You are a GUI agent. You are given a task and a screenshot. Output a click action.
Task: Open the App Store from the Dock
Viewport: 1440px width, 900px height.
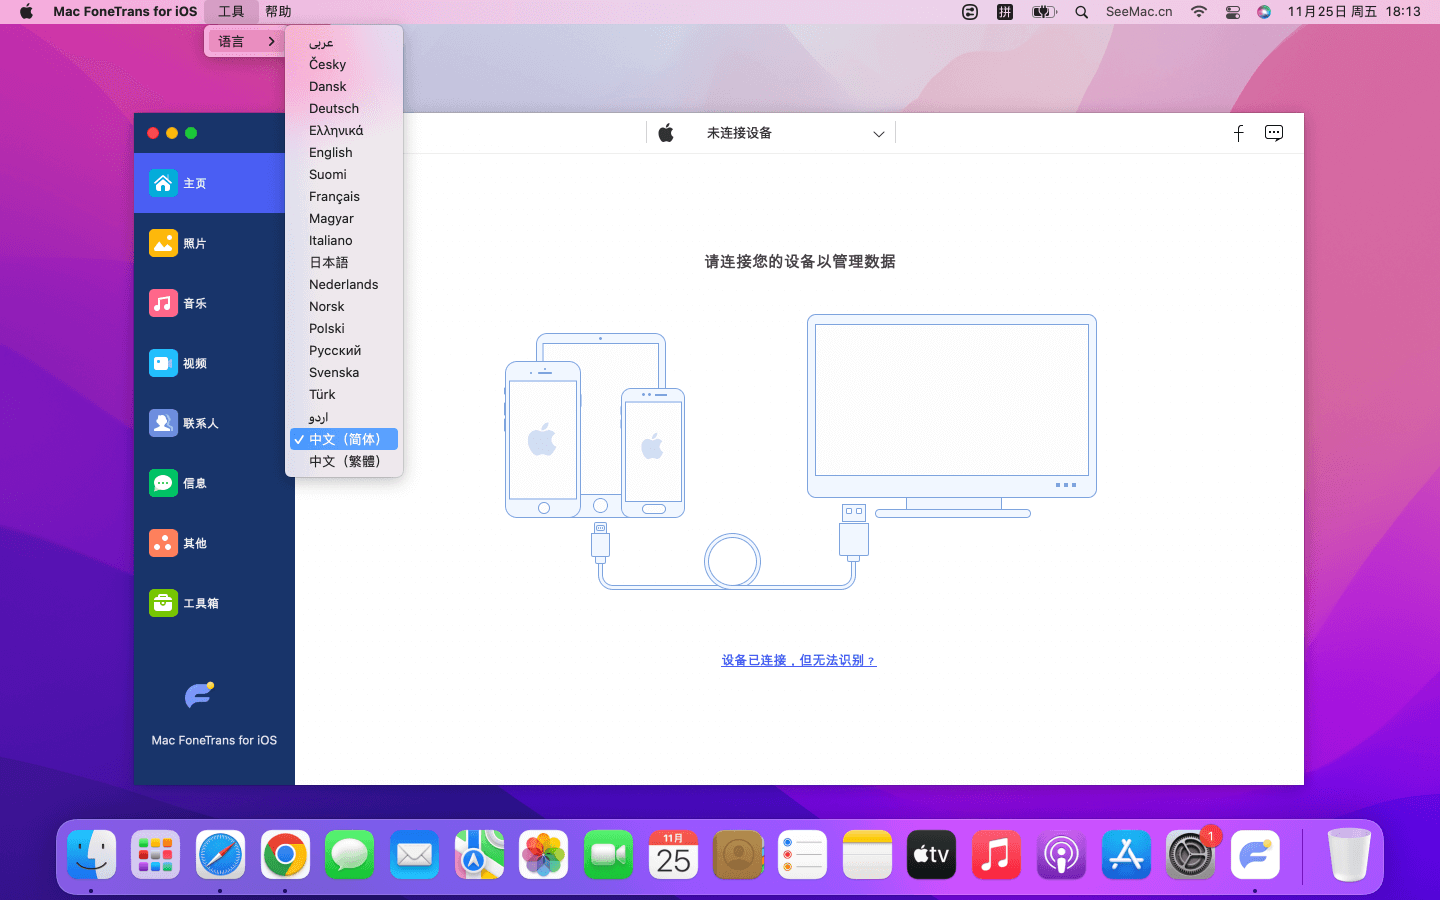coord(1126,855)
